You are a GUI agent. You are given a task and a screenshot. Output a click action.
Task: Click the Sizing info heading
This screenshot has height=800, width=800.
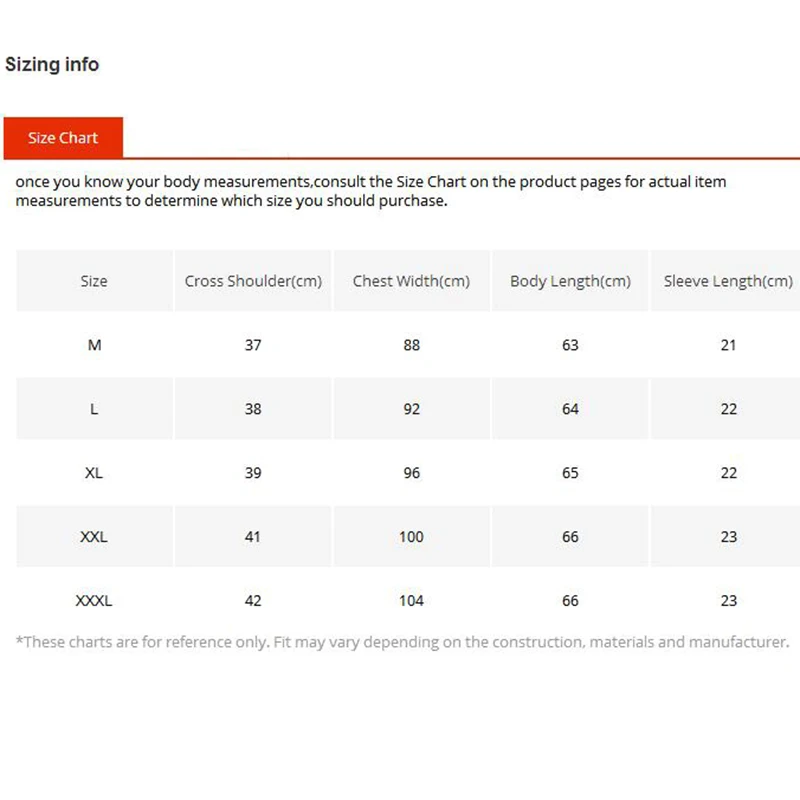tap(52, 64)
